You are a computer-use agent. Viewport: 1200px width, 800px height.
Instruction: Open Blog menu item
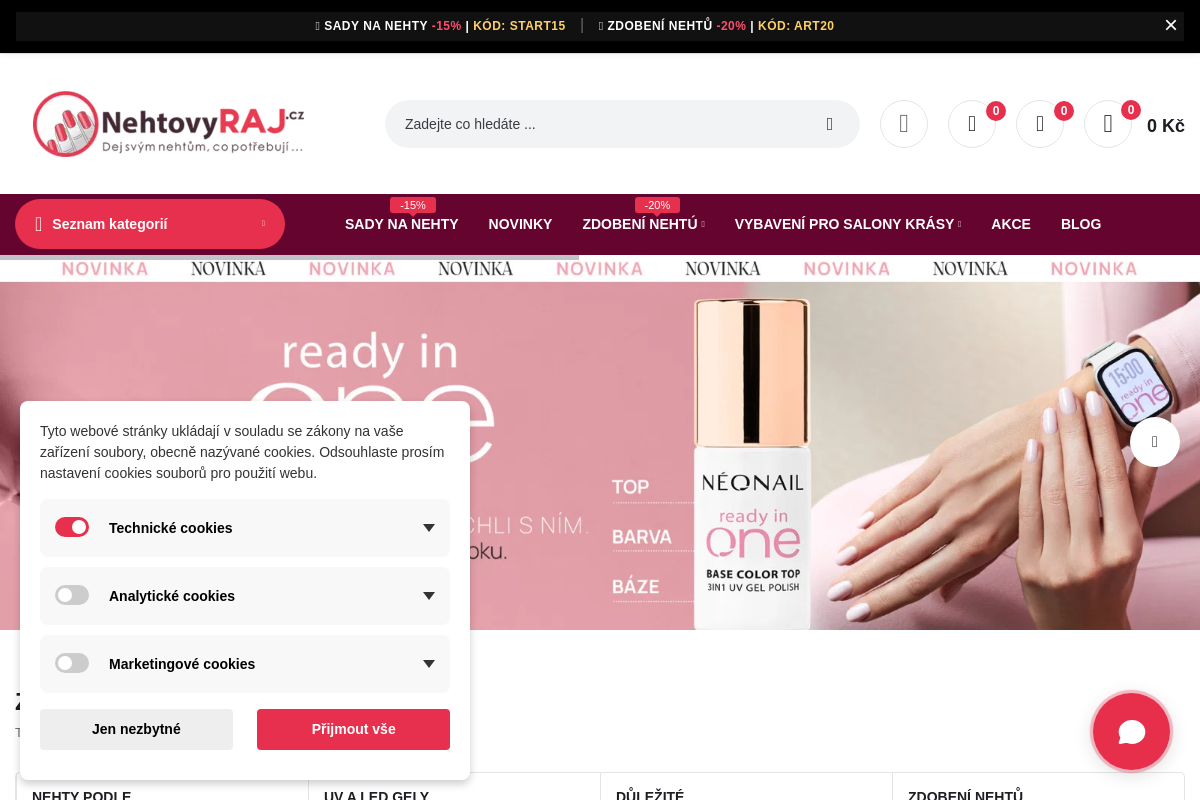1081,224
